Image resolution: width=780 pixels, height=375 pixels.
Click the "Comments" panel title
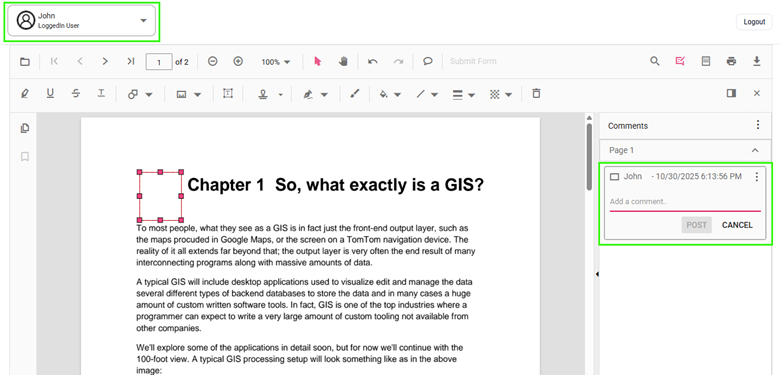pos(628,126)
